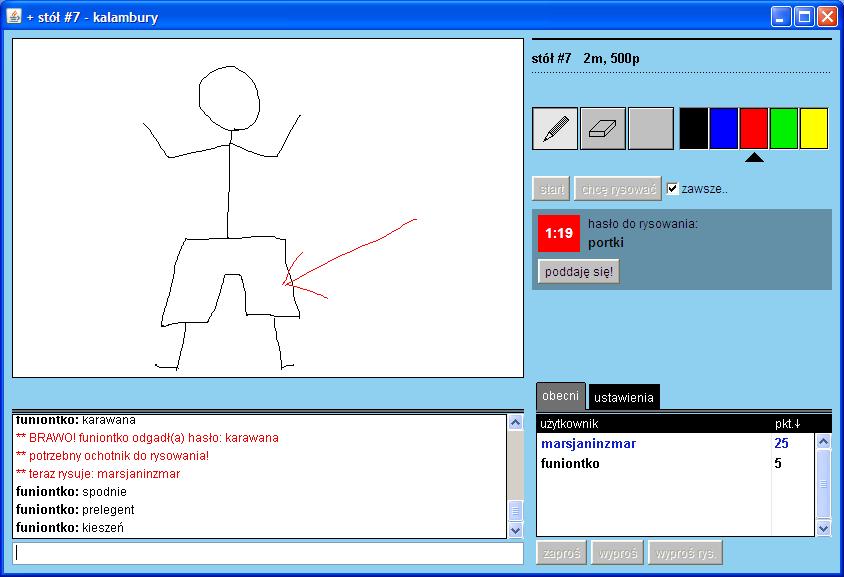Screen dimensions: 844x577
Task: Click the user list scrollbar thumb
Action: [824, 484]
